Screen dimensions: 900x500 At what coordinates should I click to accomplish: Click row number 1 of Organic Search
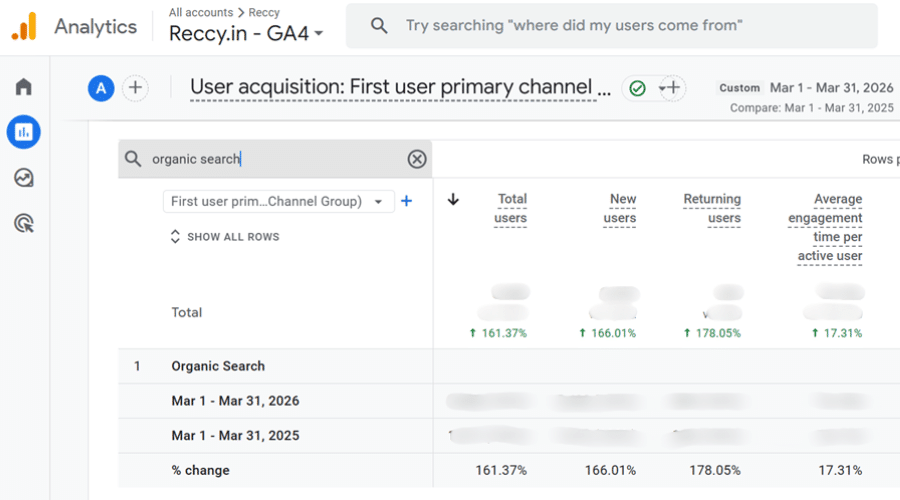pos(137,366)
